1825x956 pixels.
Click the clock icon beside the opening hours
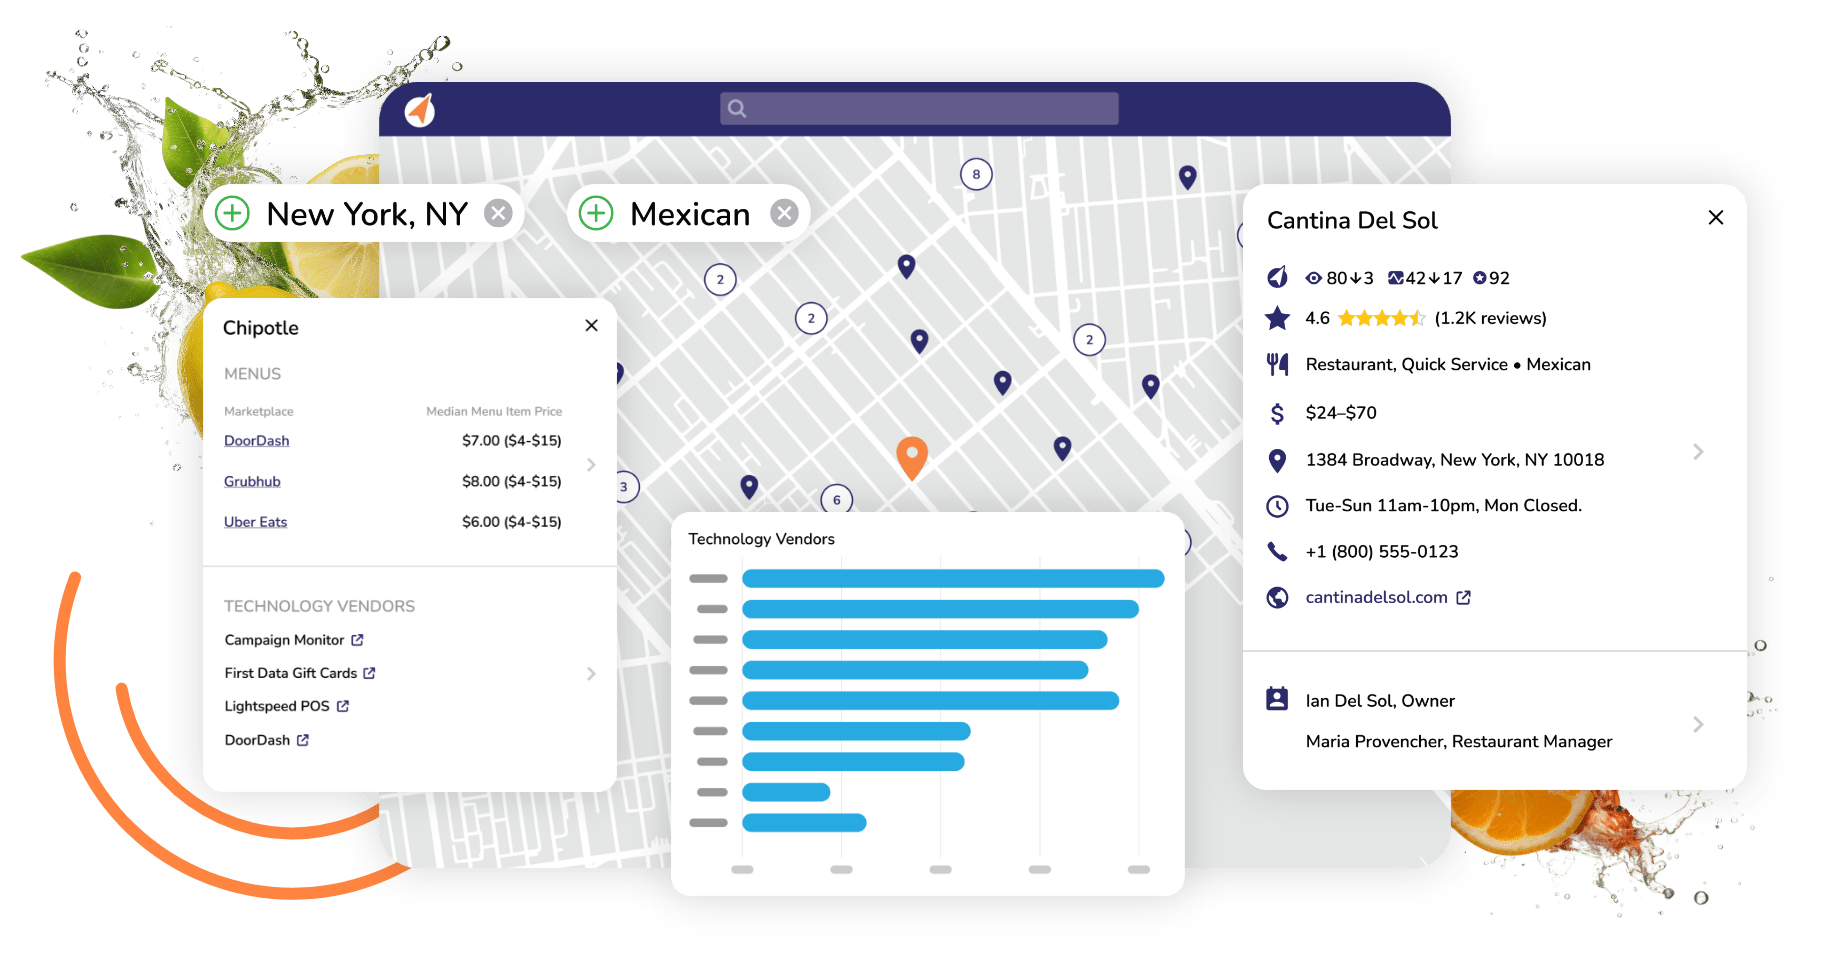(1277, 506)
